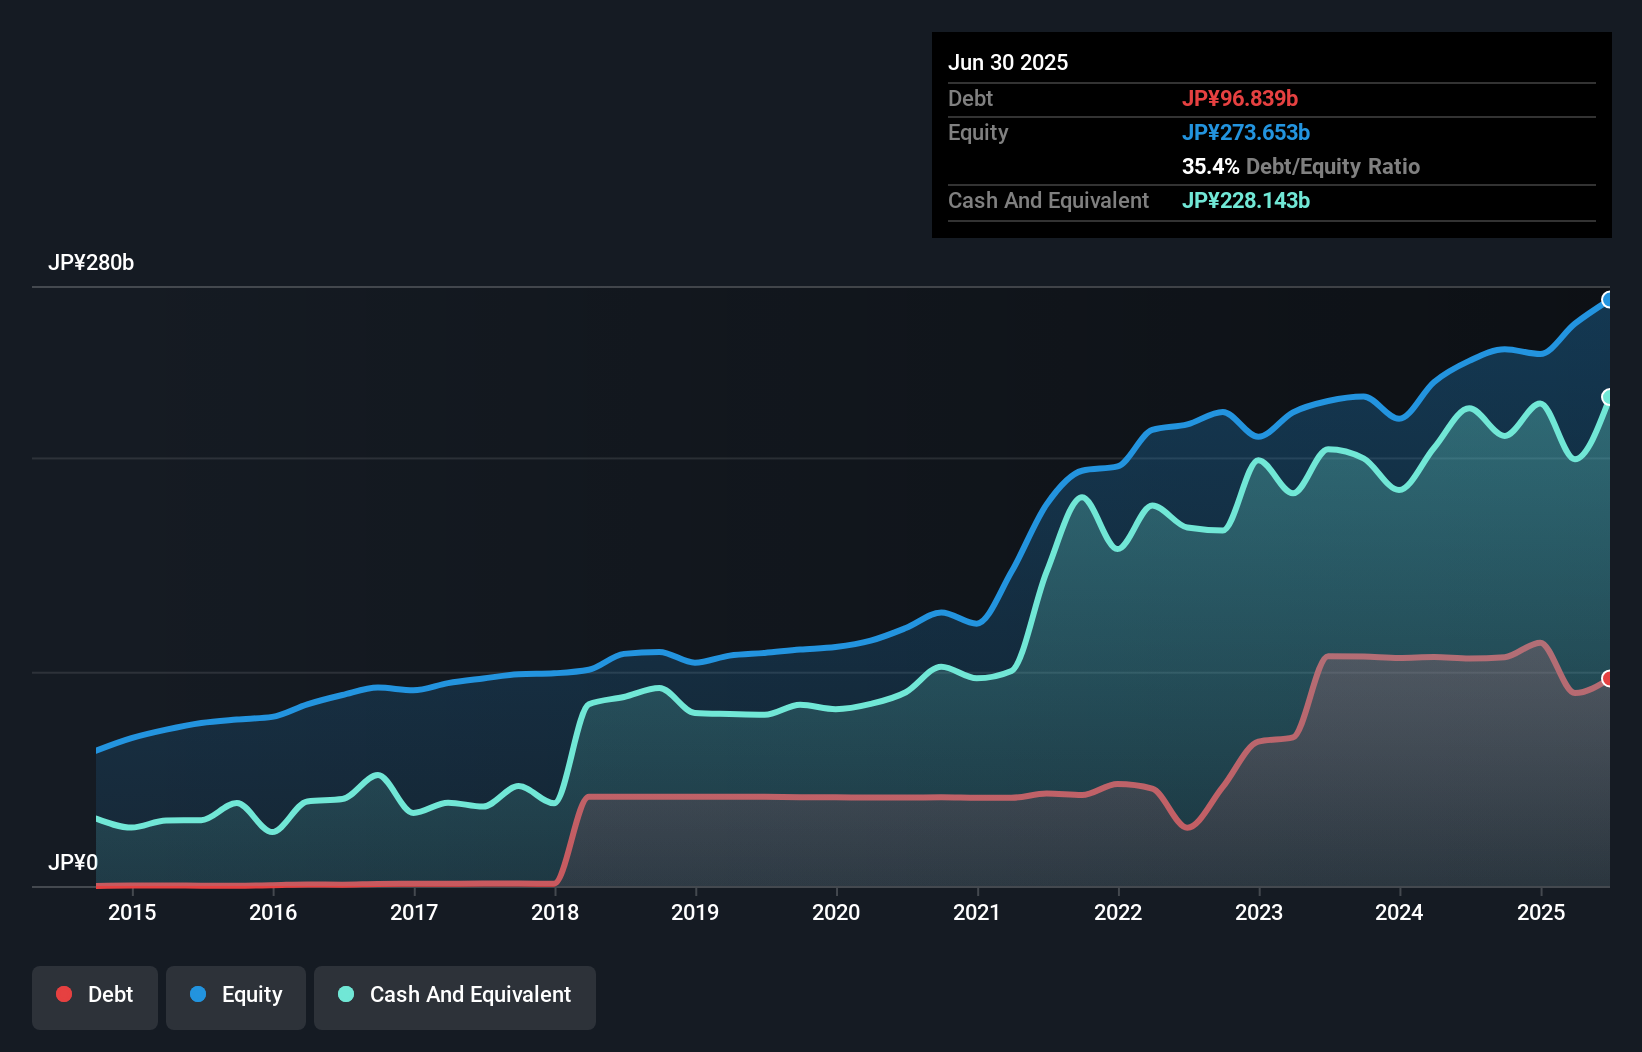Toggle the Equity series in legend
This screenshot has width=1642, height=1052.
pos(236,995)
